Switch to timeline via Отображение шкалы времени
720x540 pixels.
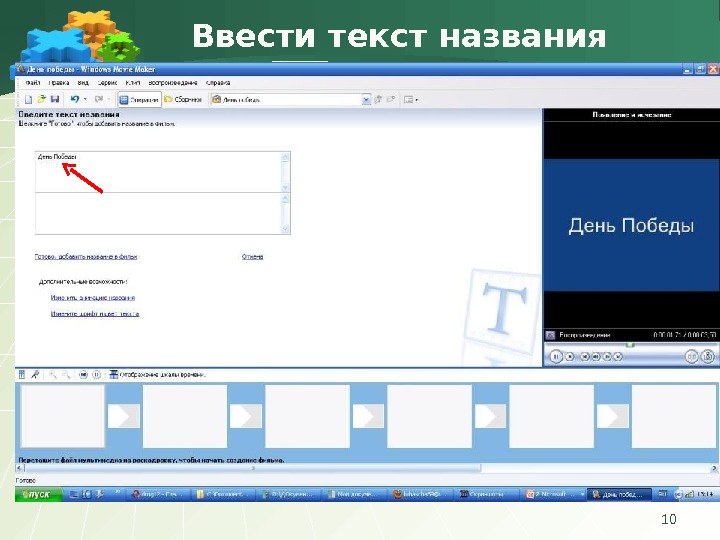(x=157, y=375)
